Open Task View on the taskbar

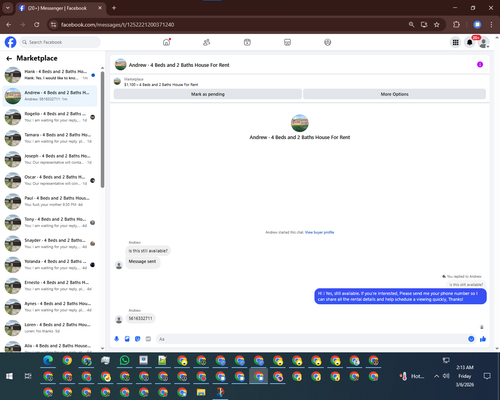(28, 376)
